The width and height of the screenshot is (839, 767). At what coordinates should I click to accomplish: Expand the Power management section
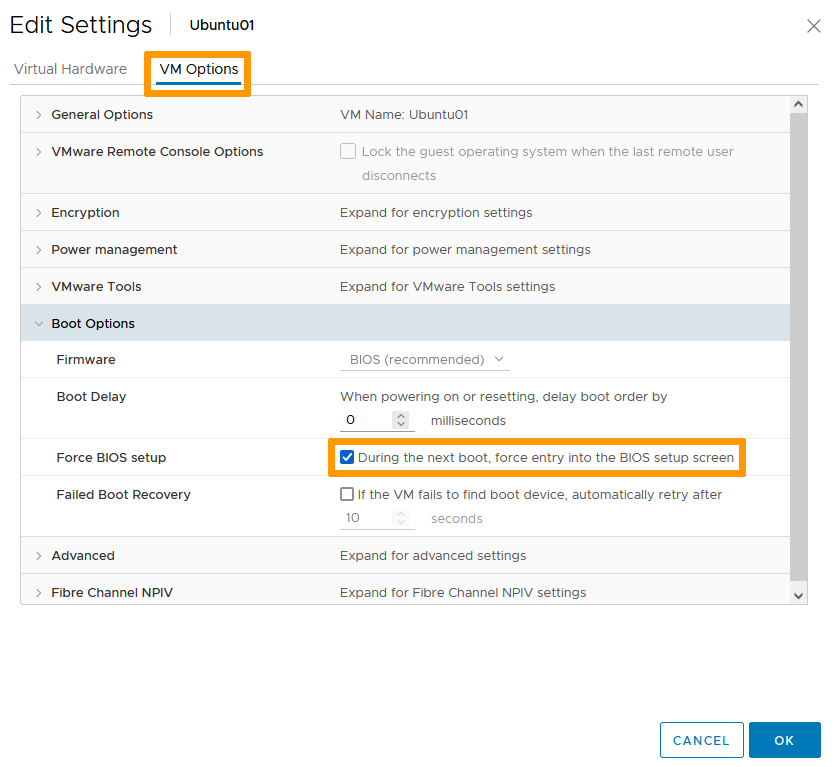click(39, 250)
